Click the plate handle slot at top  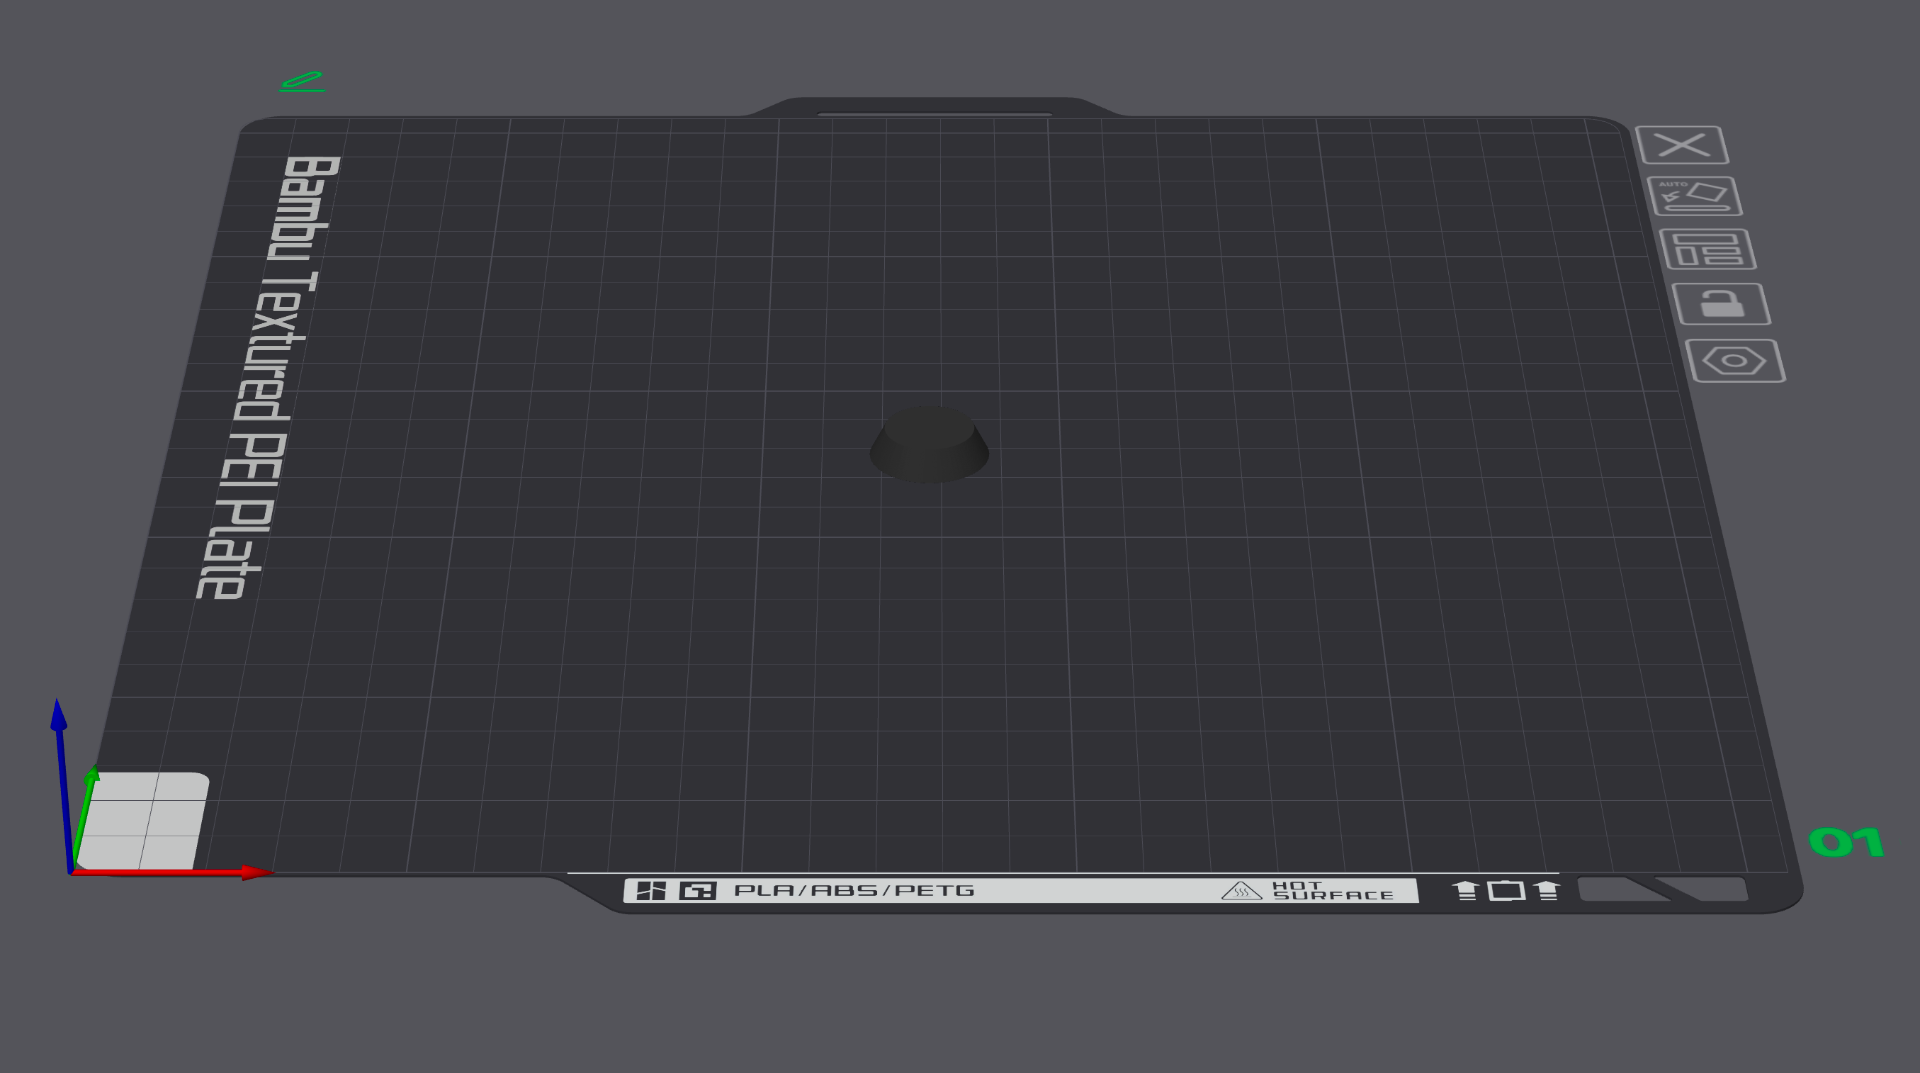click(934, 114)
